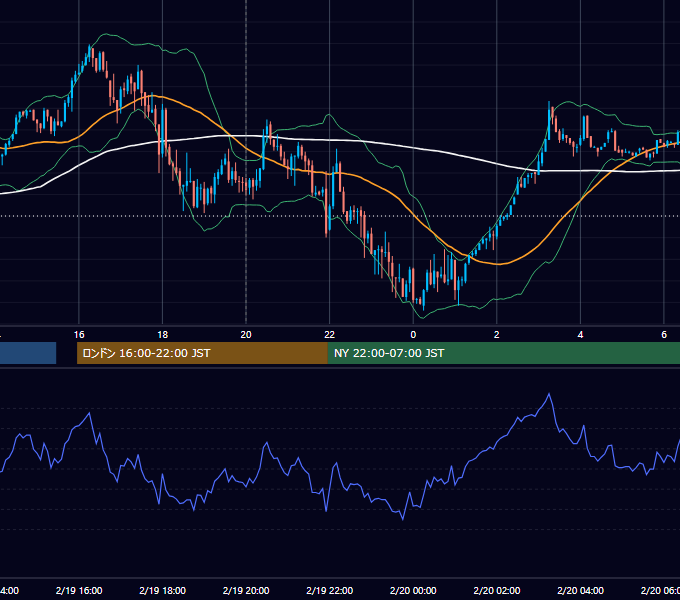Click the 4 hour label on price chart axis

coord(580,335)
